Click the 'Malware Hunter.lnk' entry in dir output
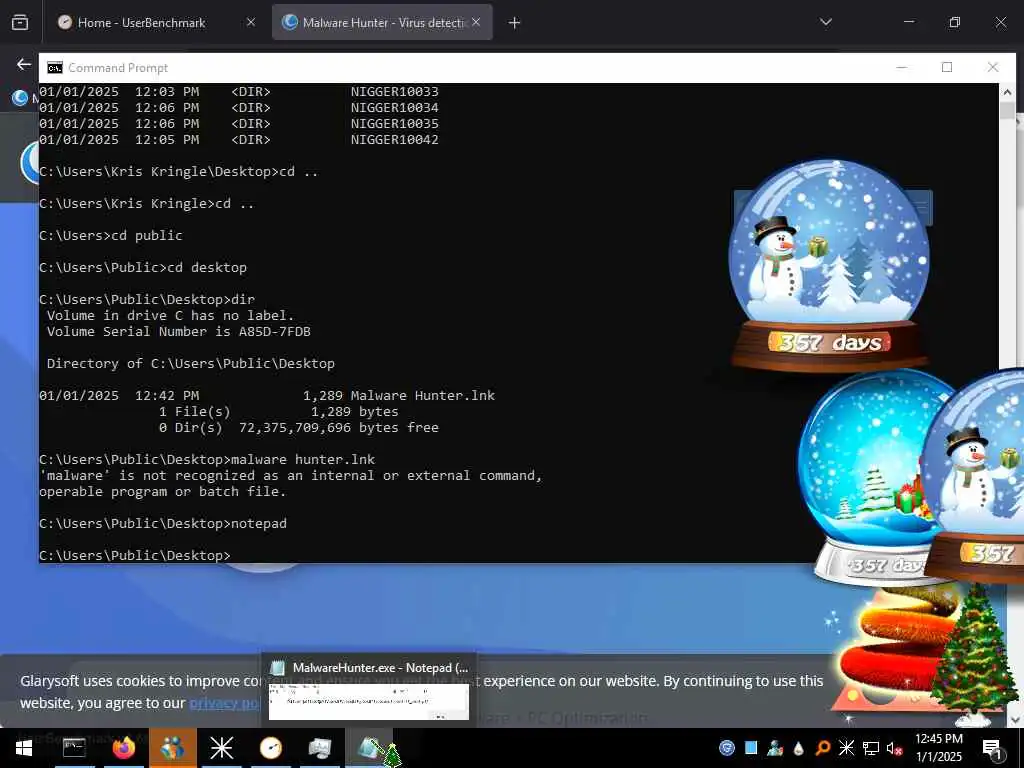Image resolution: width=1024 pixels, height=768 pixels. pos(423,395)
